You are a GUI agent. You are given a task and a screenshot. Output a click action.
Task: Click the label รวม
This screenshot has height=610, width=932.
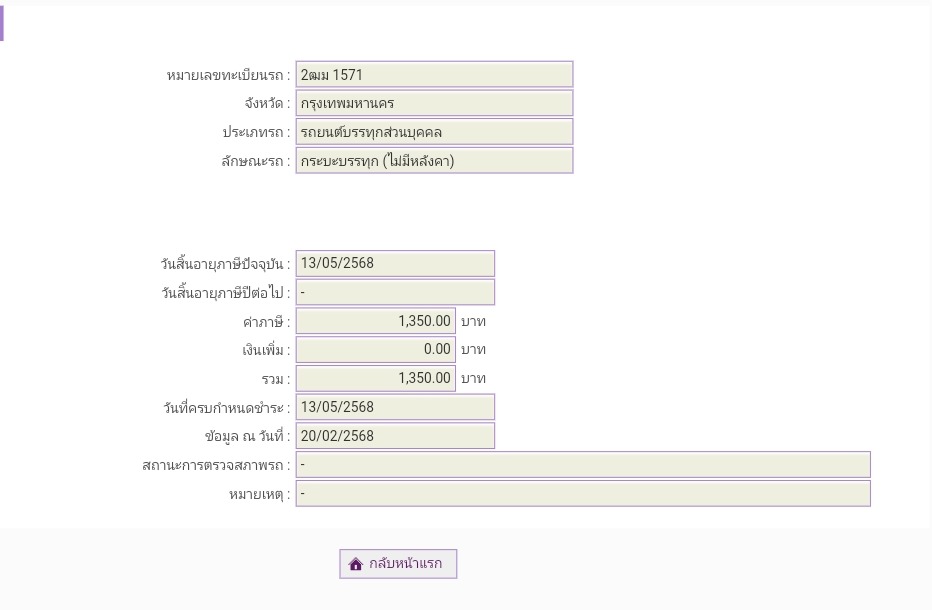[276, 379]
